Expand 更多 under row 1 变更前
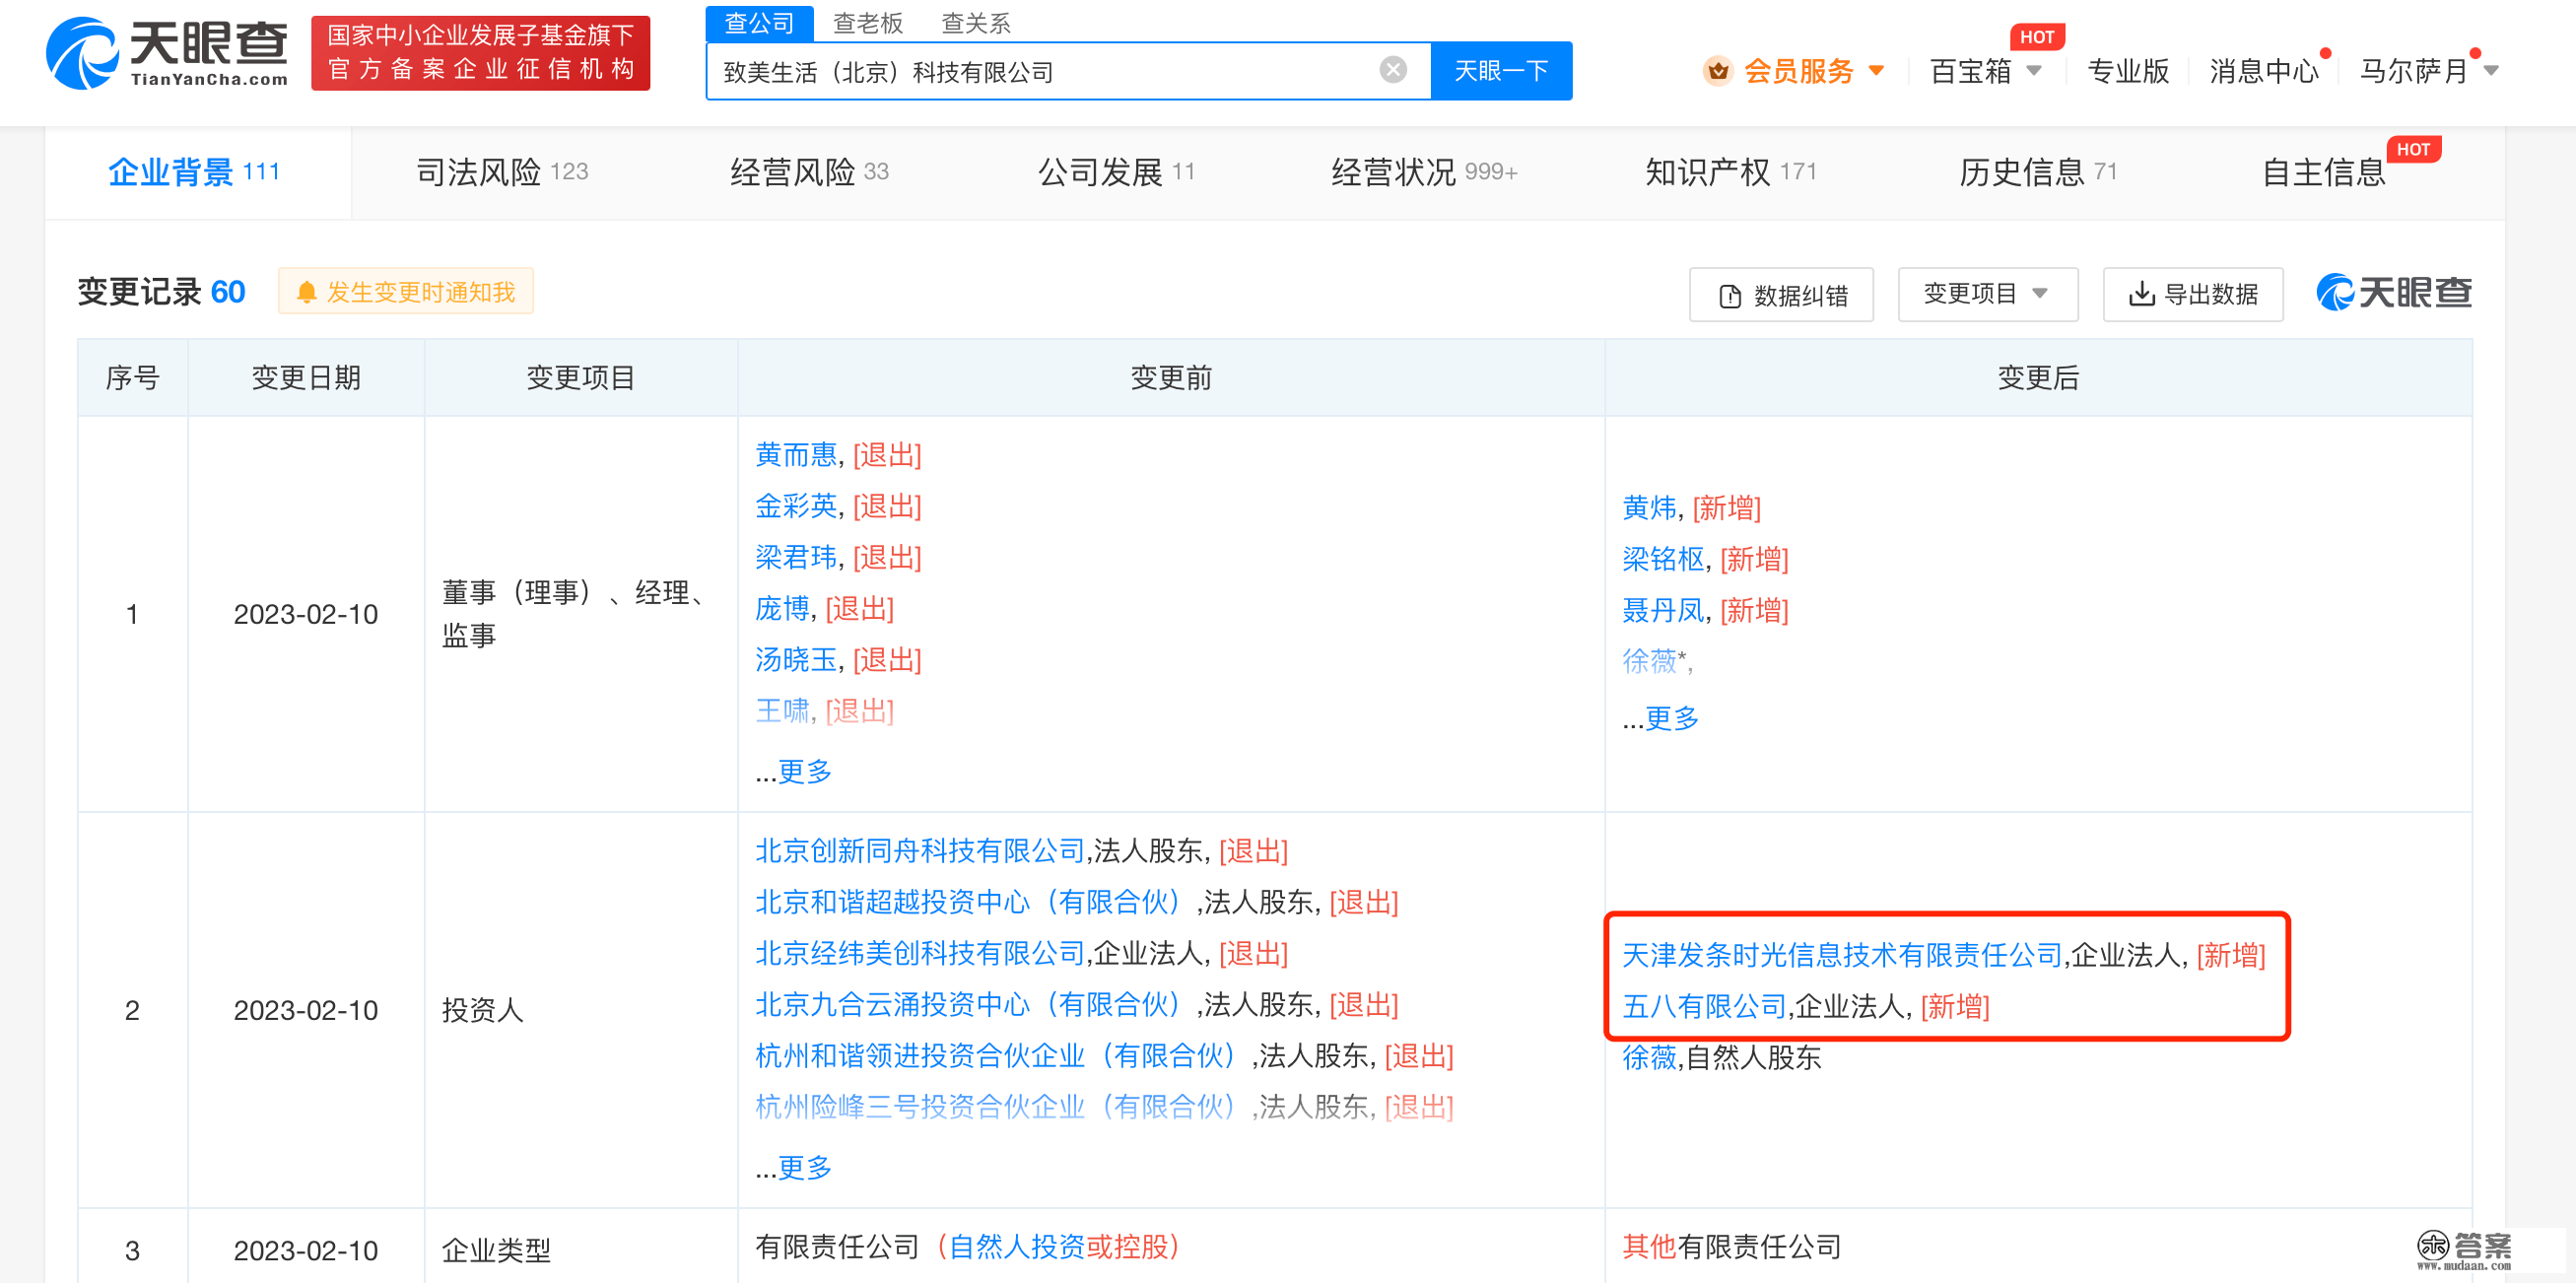 (804, 770)
